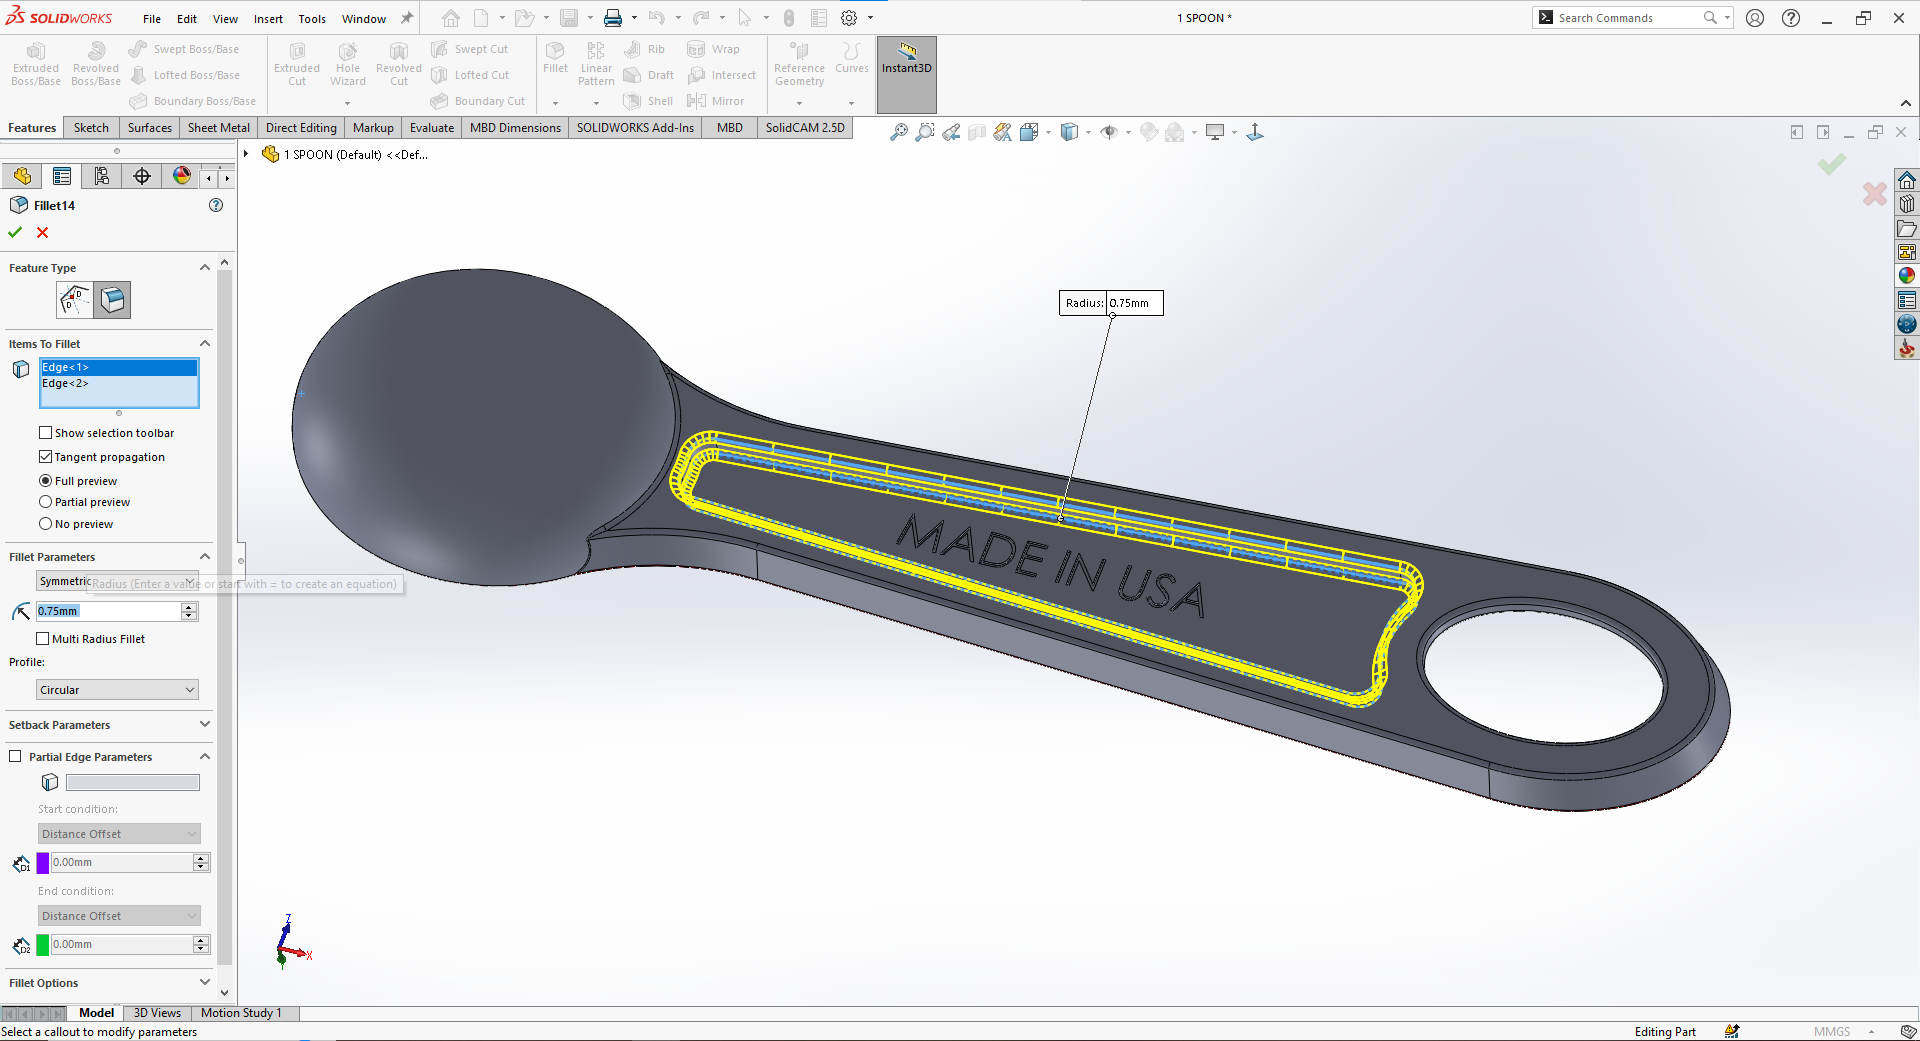
Task: Select the manual fillet feature type
Action: (x=113, y=299)
